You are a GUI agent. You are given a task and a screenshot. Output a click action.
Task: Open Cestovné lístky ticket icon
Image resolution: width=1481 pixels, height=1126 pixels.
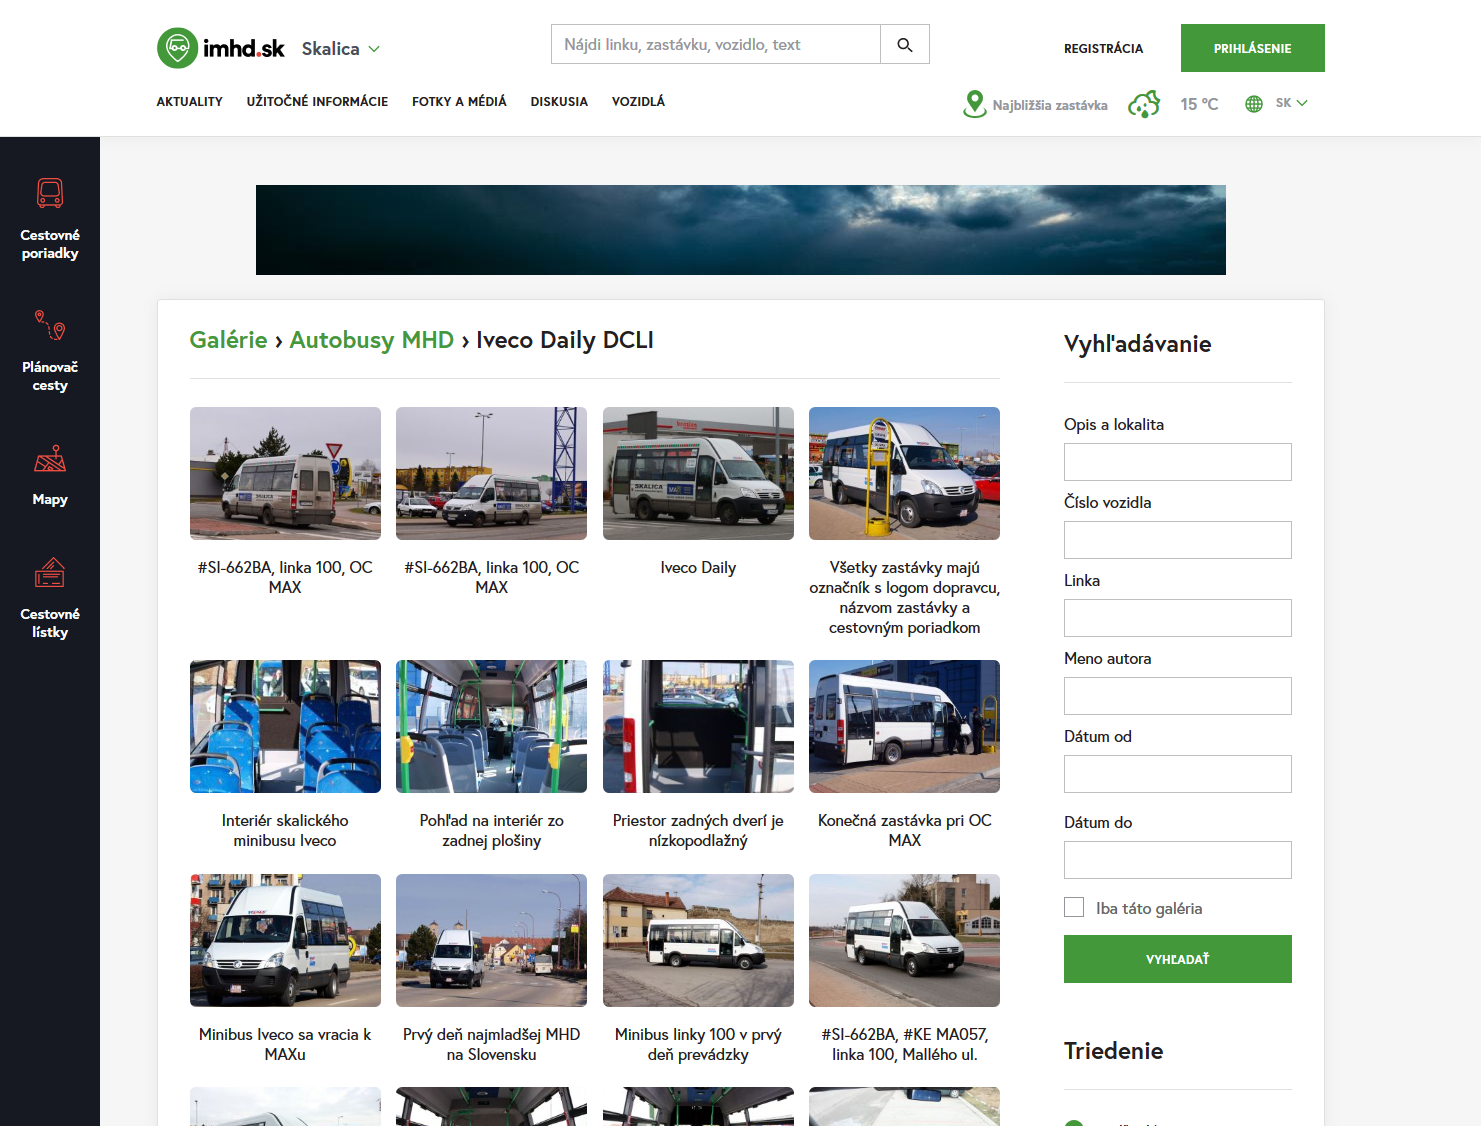tap(50, 573)
